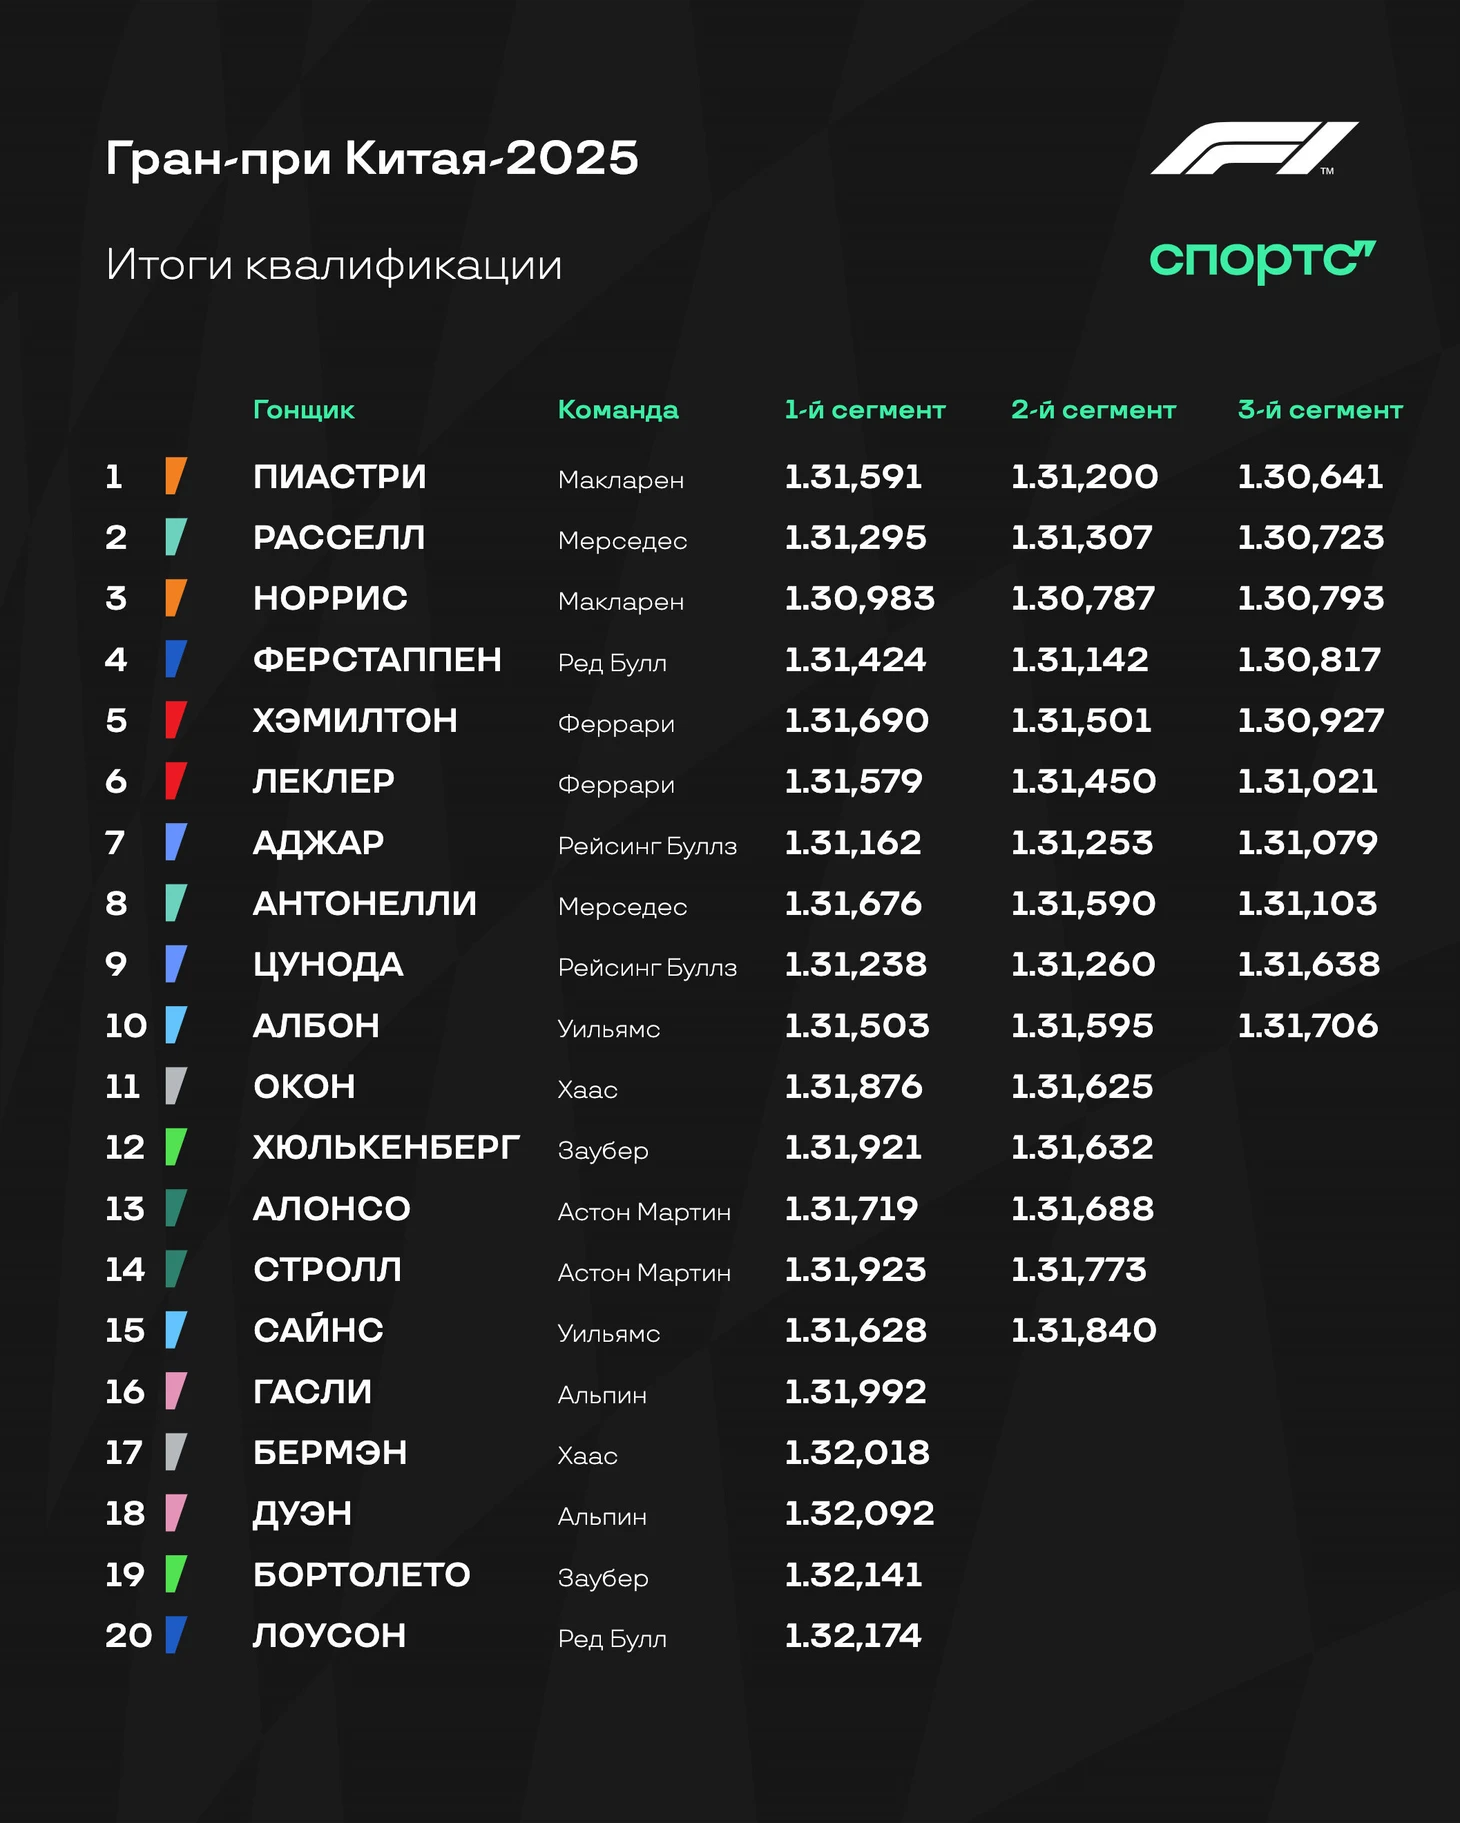Click the ФЕРСТАППЕН driver name
This screenshot has width=1460, height=1823.
pyautogui.click(x=377, y=660)
